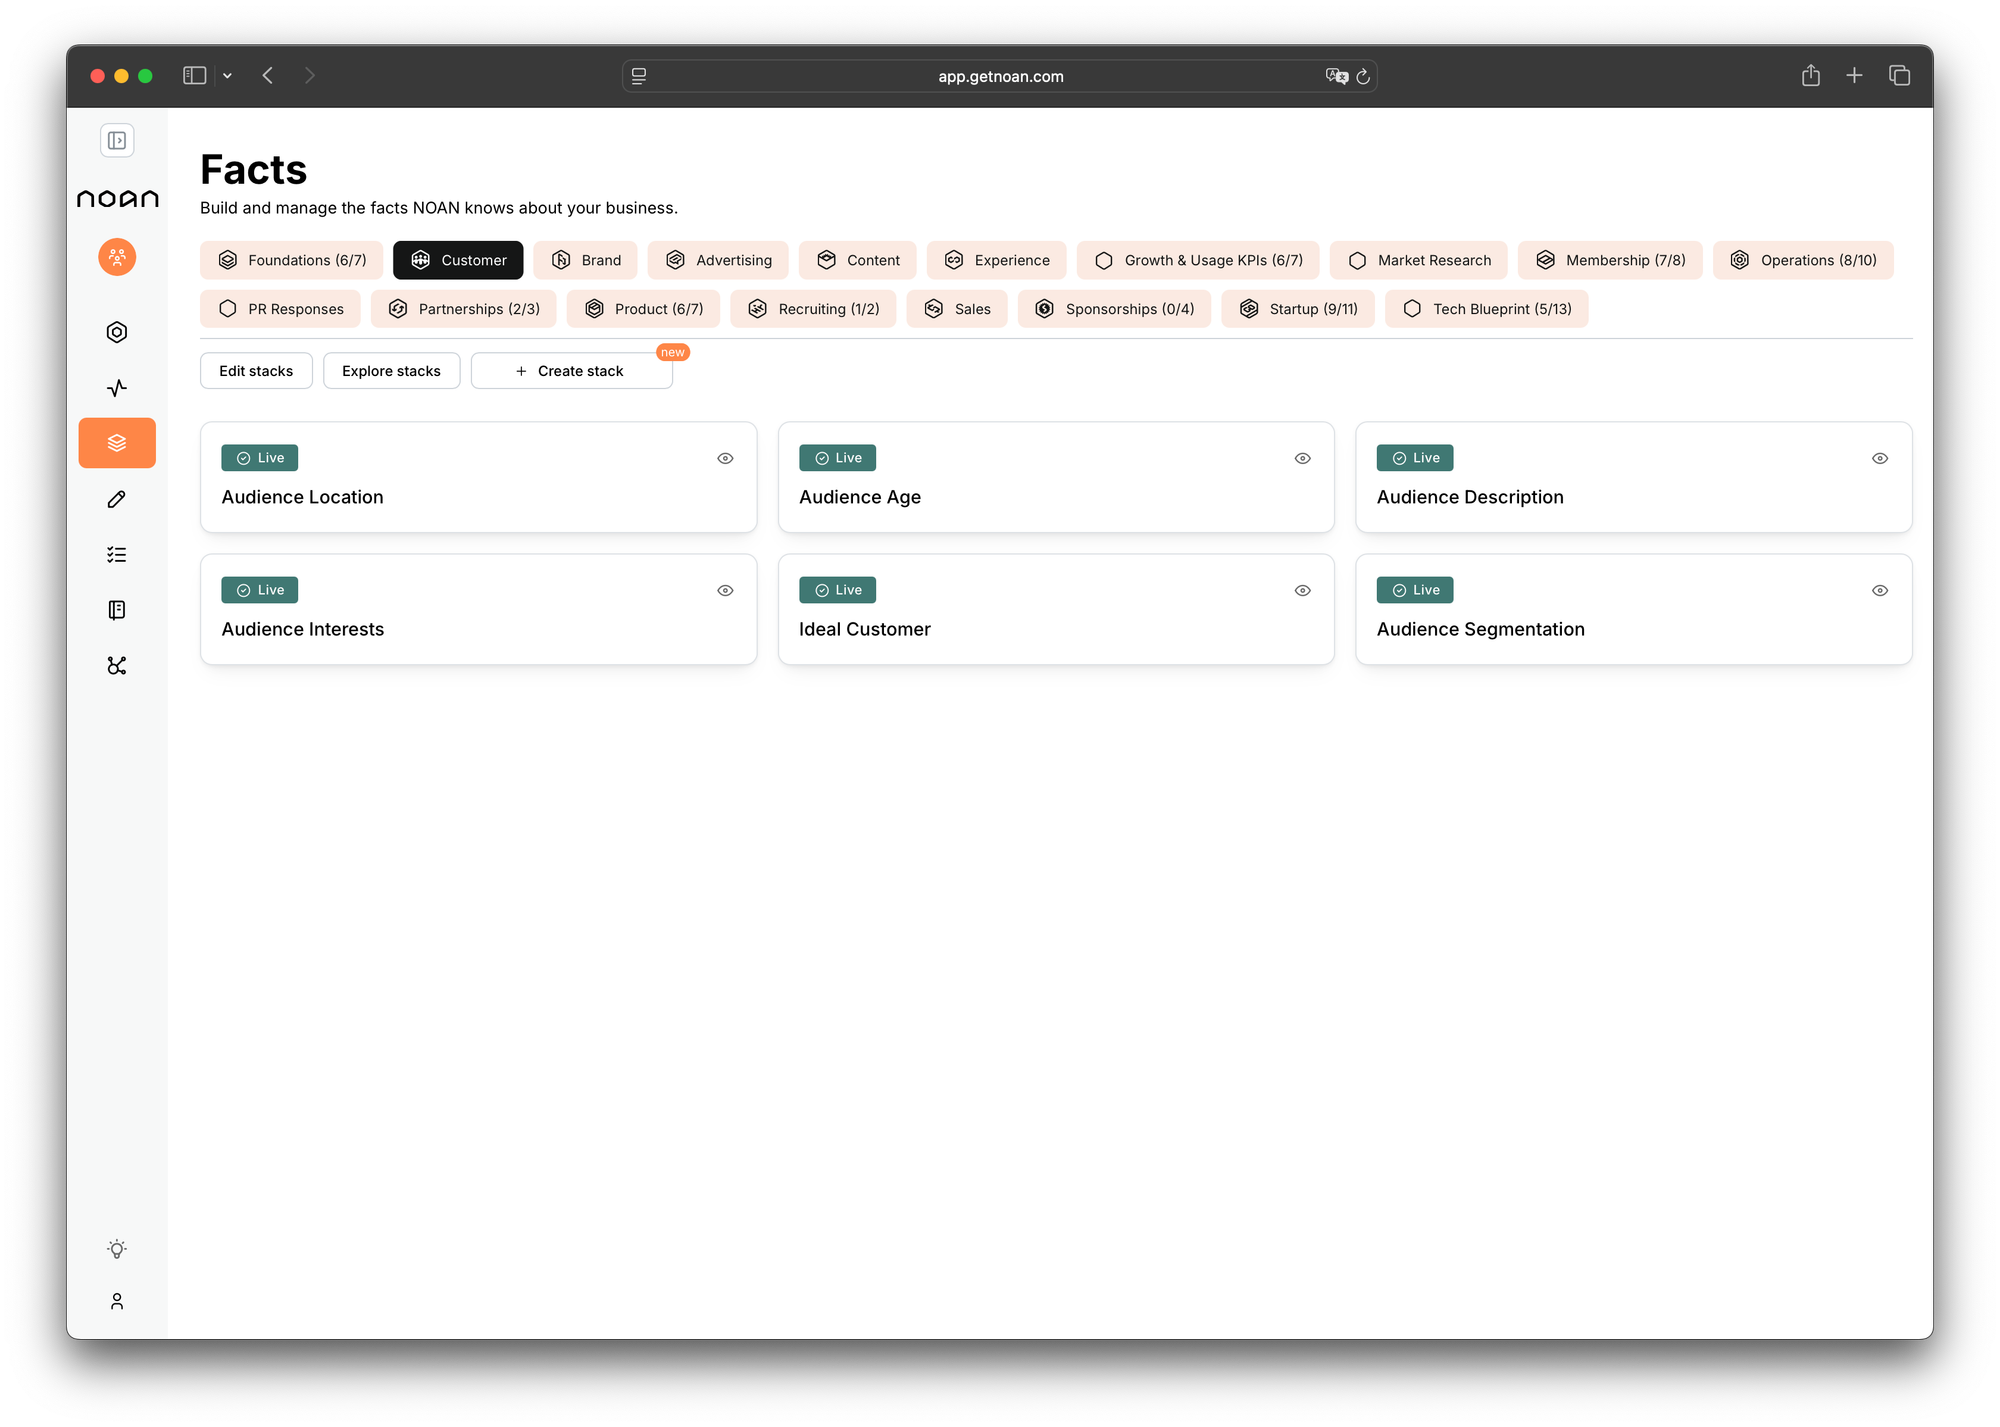
Task: Collapse the NOAN sidebar panel toggle
Action: pyautogui.click(x=117, y=140)
